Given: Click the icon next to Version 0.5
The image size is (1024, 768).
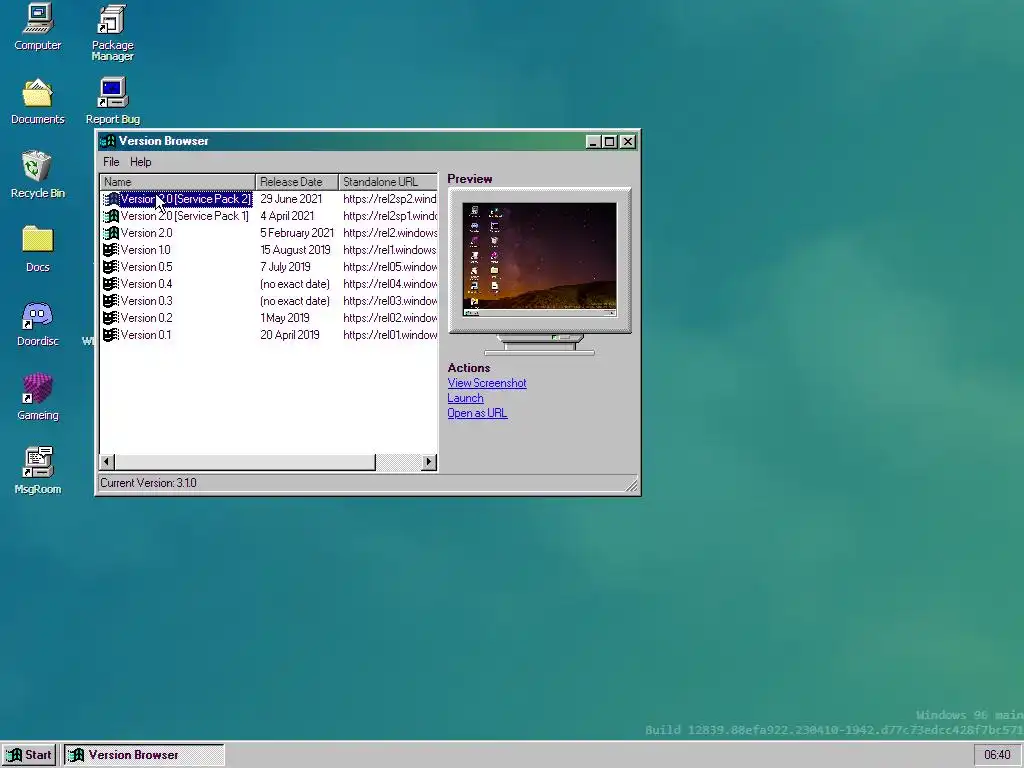Looking at the screenshot, I should (111, 267).
